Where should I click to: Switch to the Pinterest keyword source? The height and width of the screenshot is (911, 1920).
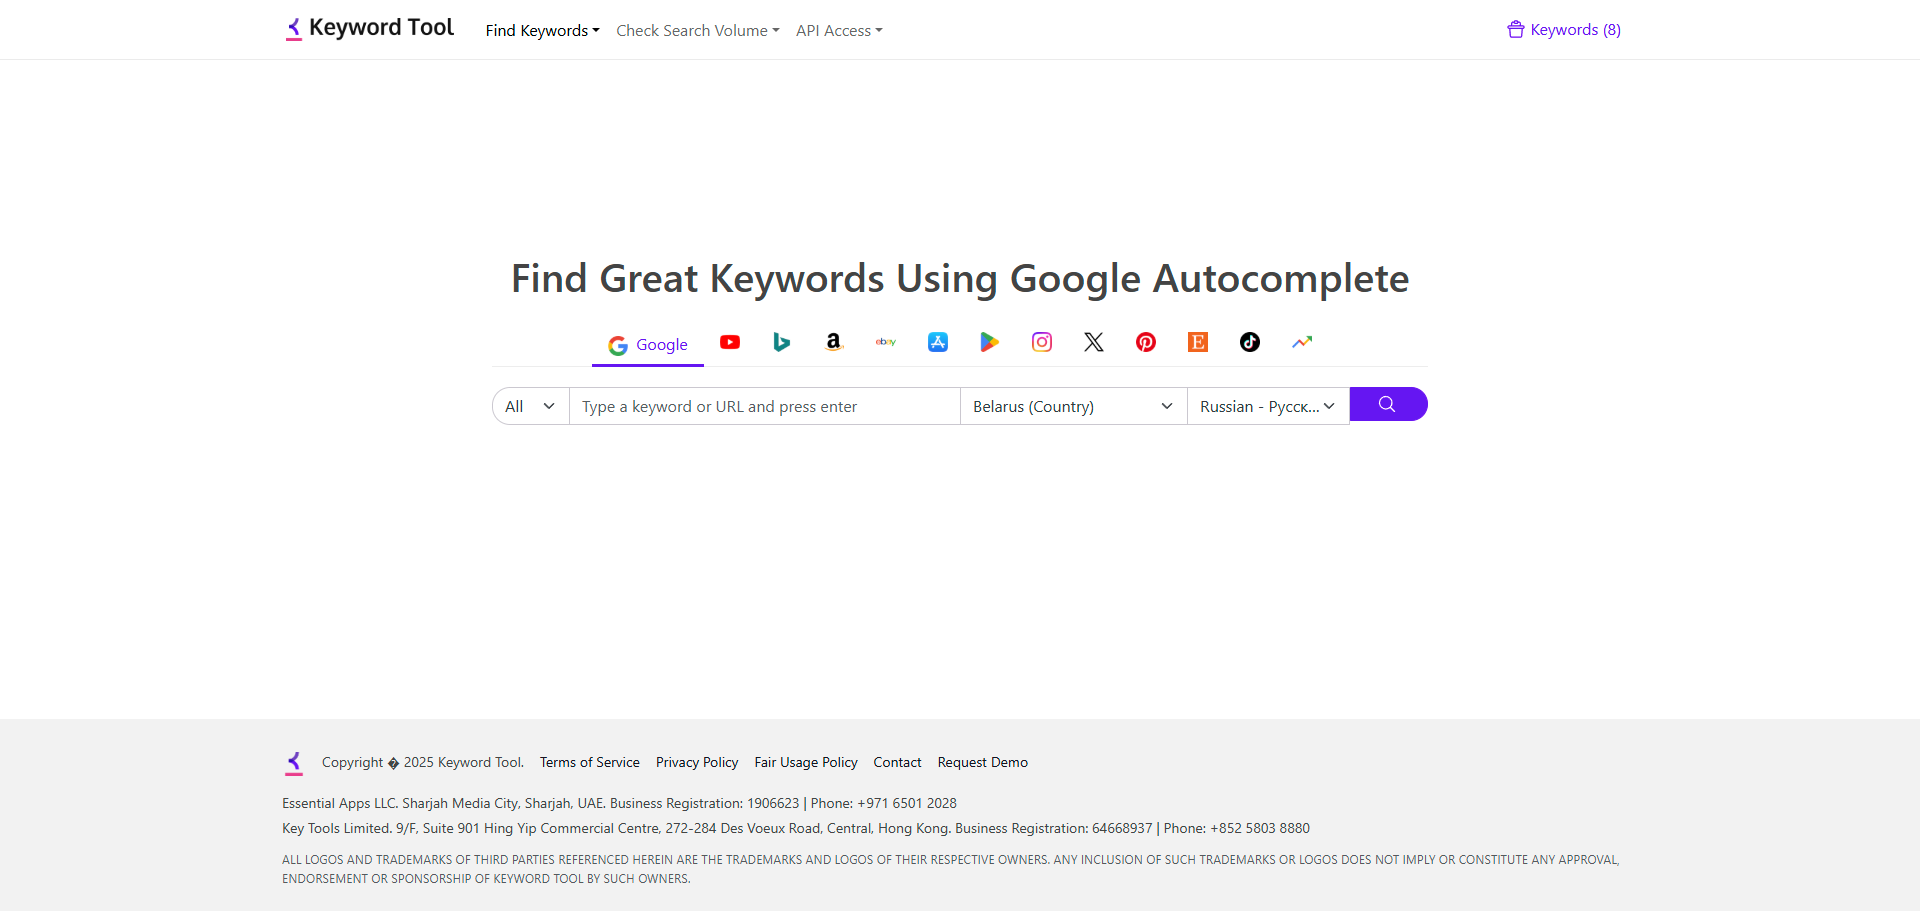tap(1146, 342)
